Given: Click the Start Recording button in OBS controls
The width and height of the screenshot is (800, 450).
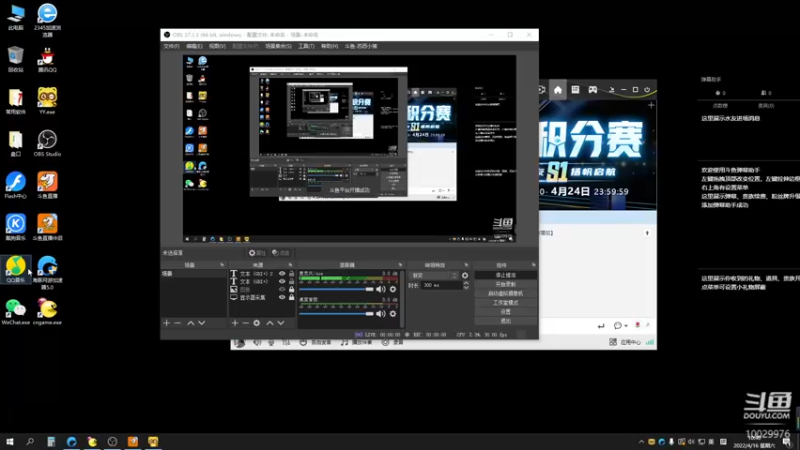Looking at the screenshot, I should (506, 284).
